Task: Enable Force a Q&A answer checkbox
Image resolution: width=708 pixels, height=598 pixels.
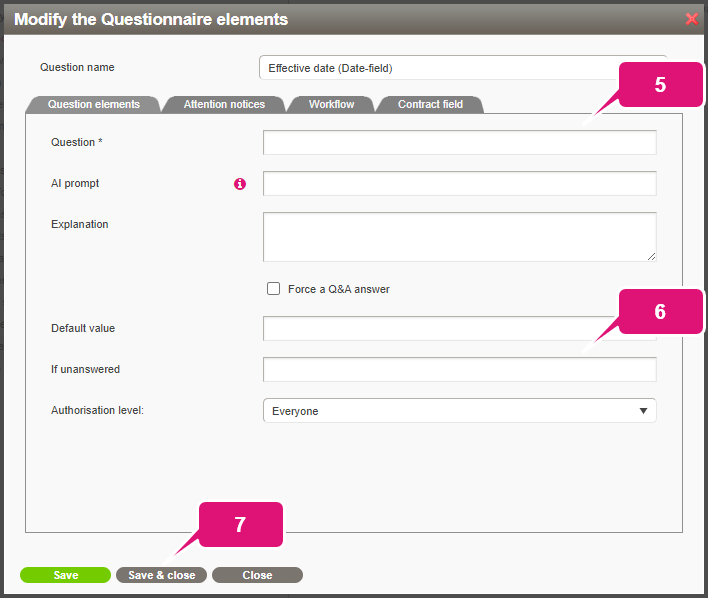Action: point(273,289)
